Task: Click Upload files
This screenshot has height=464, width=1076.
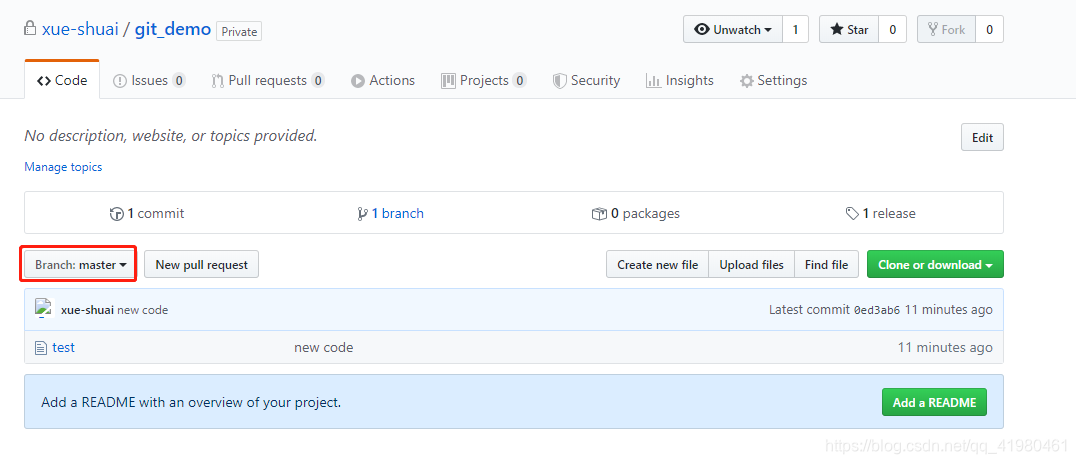Action: point(751,264)
